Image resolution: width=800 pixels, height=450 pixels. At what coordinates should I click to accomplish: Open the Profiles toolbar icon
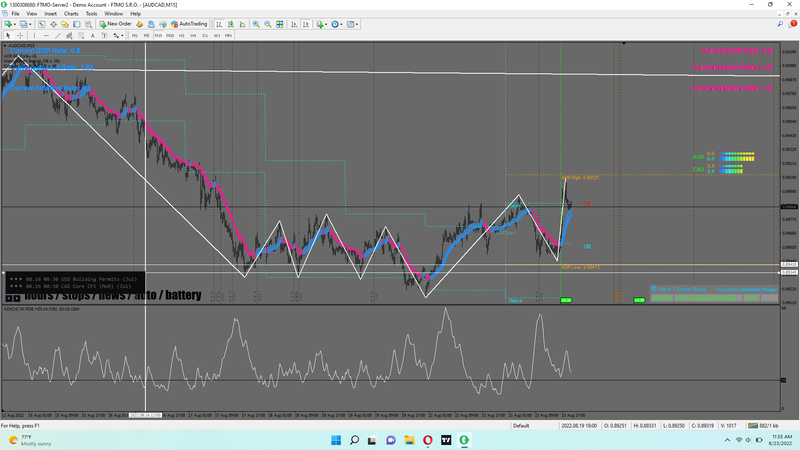click(x=23, y=24)
